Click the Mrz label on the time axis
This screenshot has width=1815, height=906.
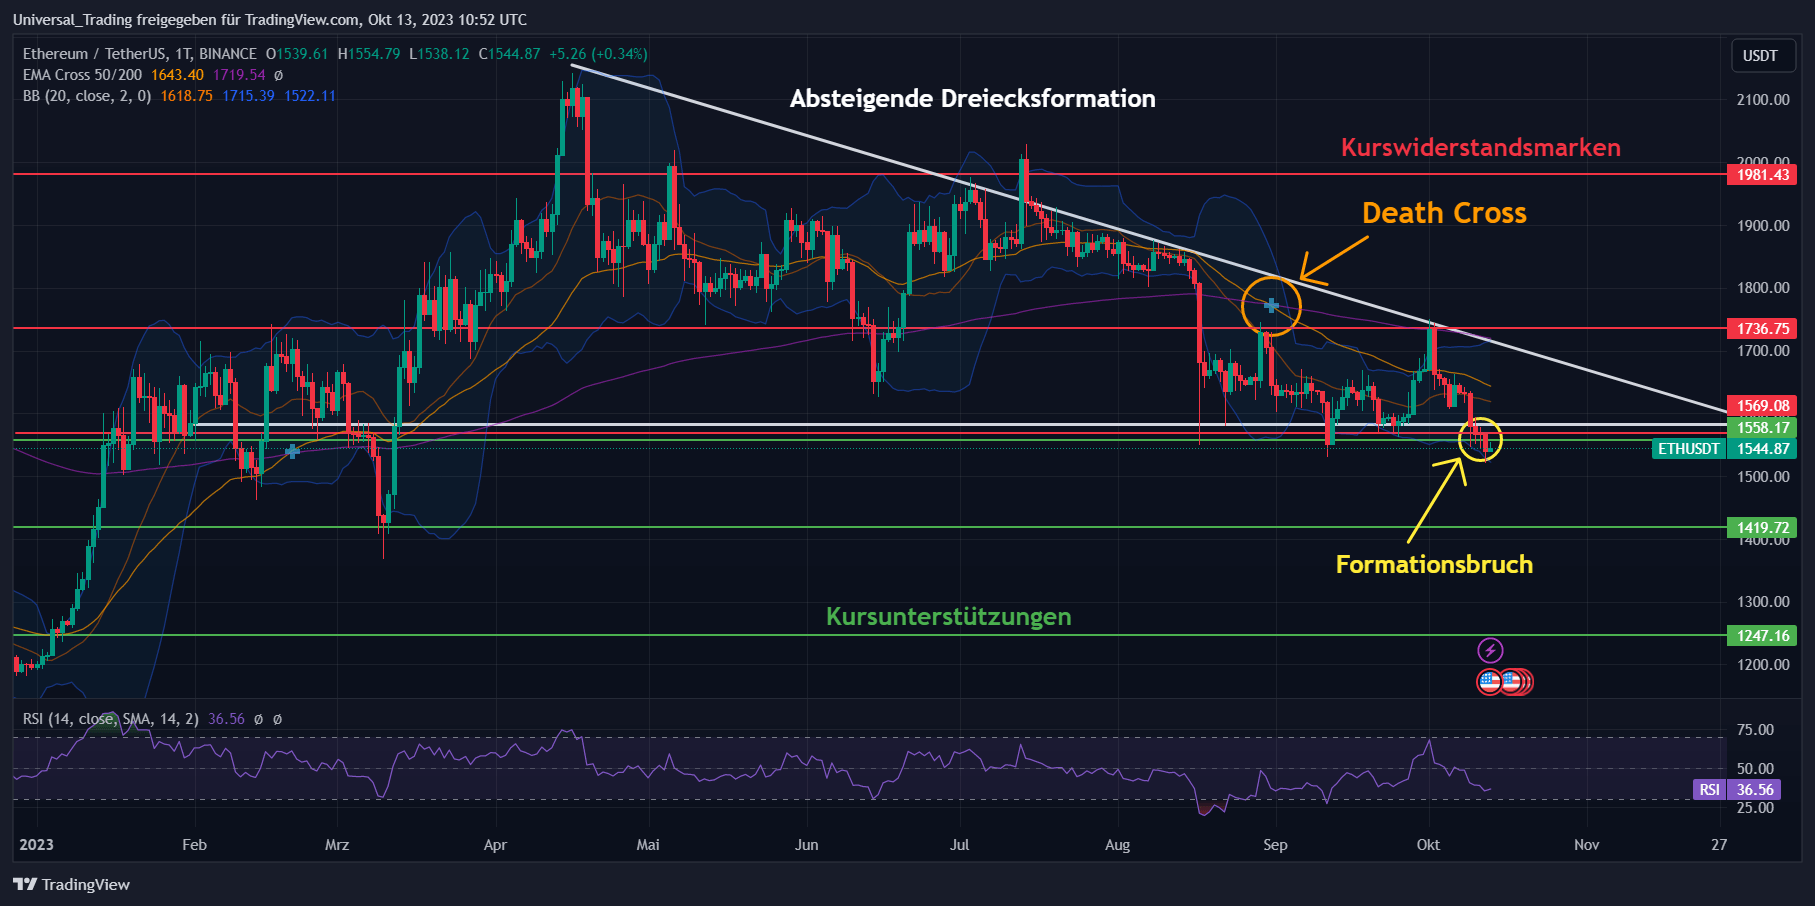pos(337,845)
